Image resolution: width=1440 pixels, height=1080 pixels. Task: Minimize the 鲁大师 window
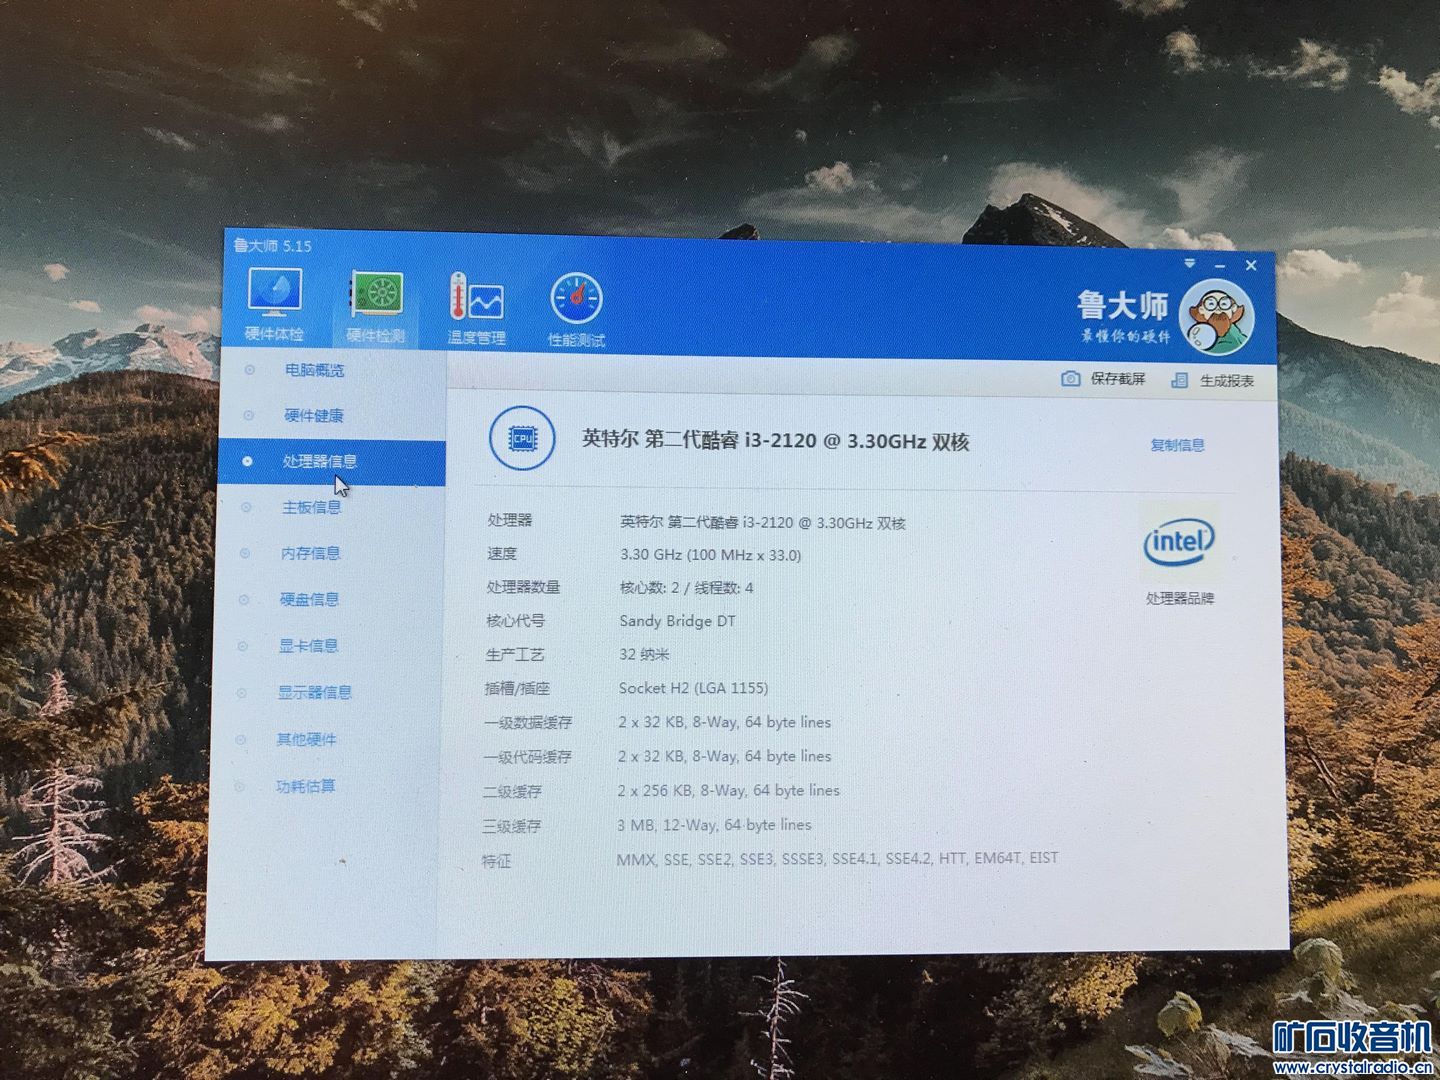point(1220,265)
